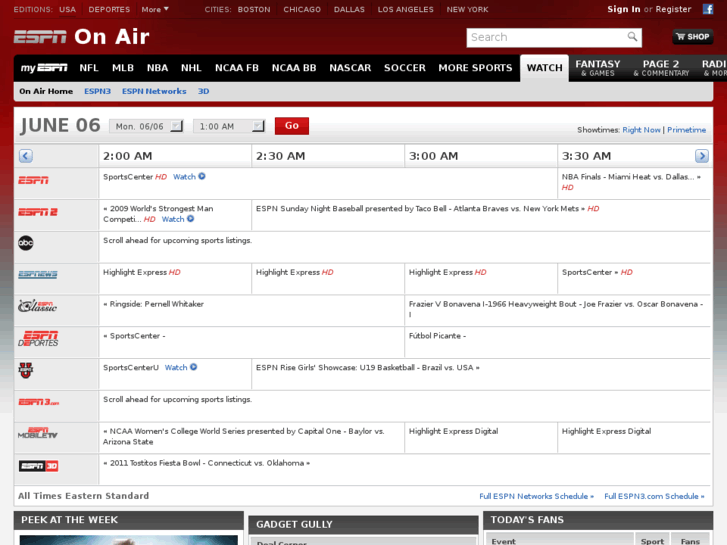727x545 pixels.
Task: Click the ABC channel logo
Action: 26,243
